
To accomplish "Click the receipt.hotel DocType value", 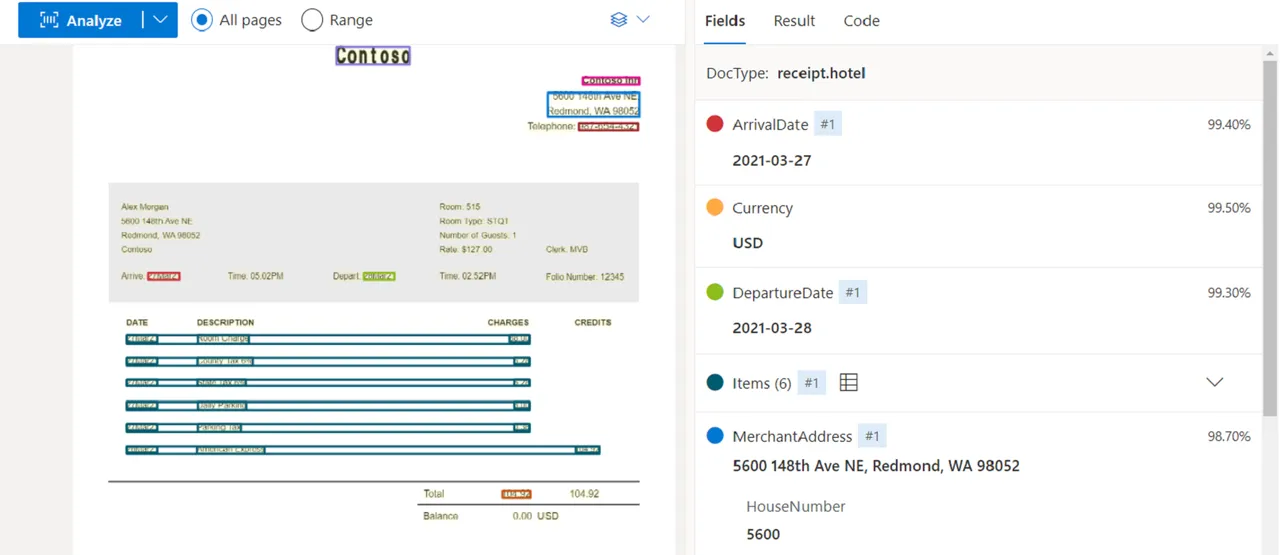I will click(821, 73).
